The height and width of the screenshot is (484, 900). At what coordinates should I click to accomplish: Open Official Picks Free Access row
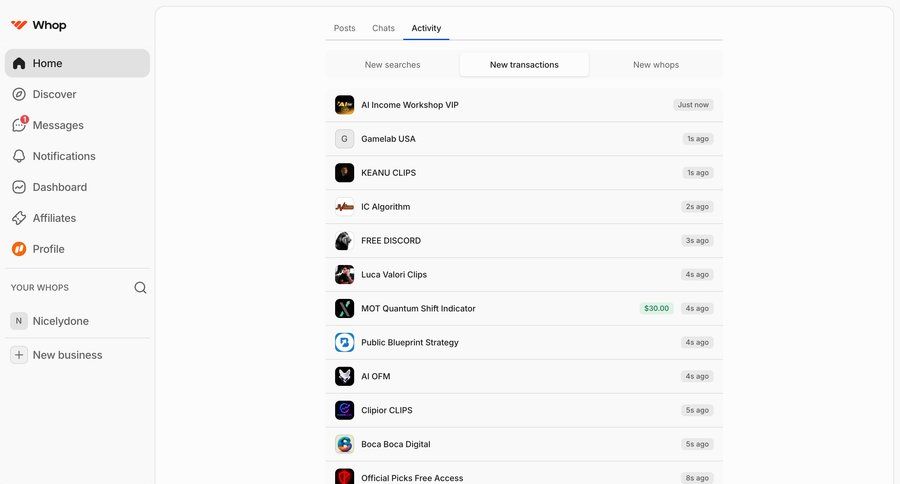point(524,474)
